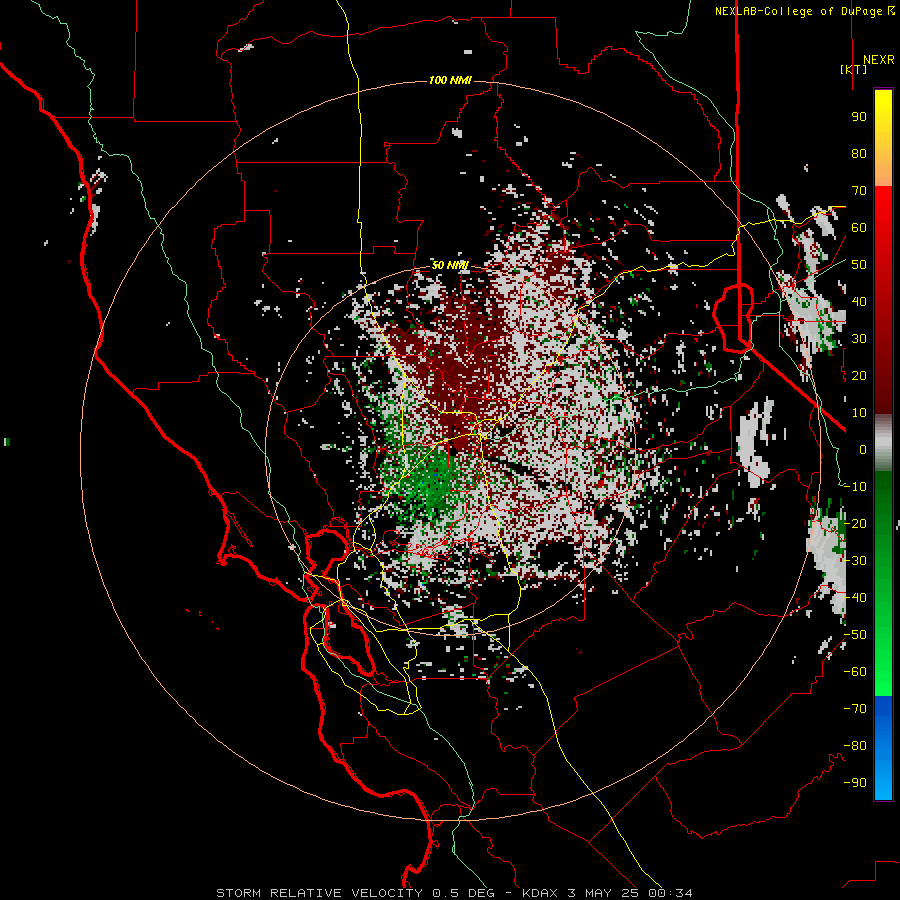This screenshot has height=900, width=900.
Task: Click the 80 value on the color scale
Action: click(859, 154)
